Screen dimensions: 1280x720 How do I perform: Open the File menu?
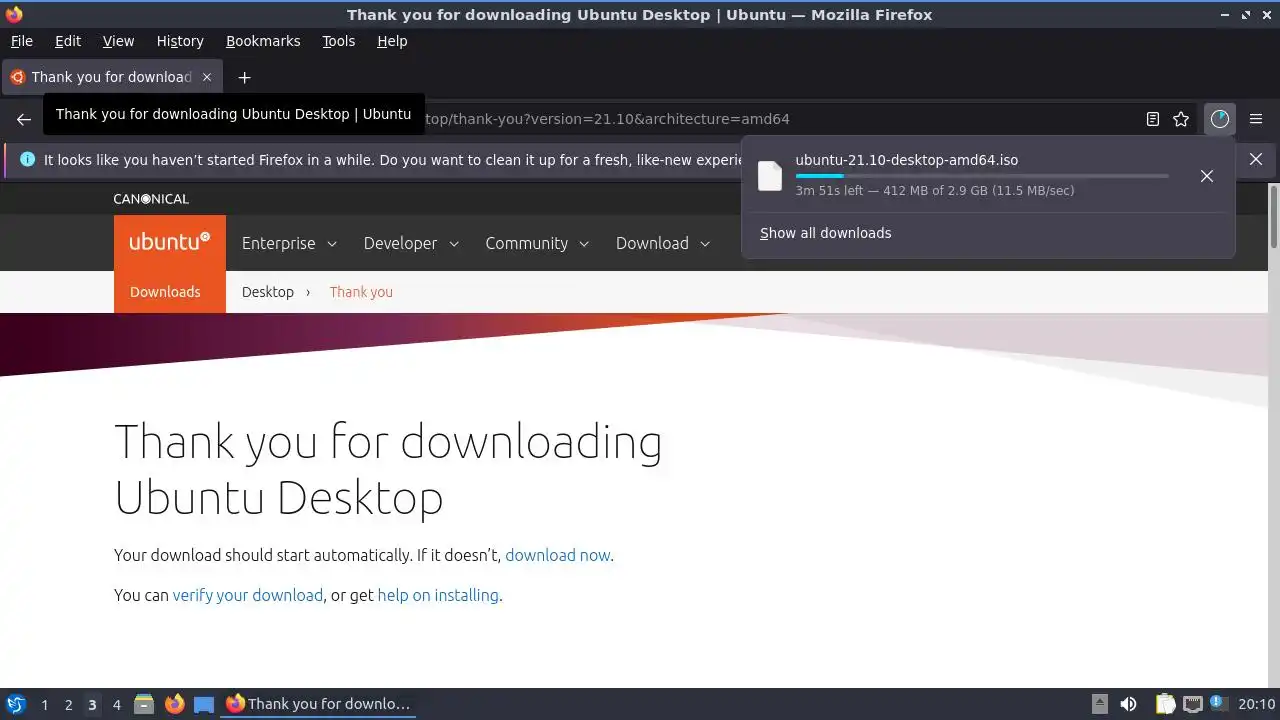pos(21,41)
